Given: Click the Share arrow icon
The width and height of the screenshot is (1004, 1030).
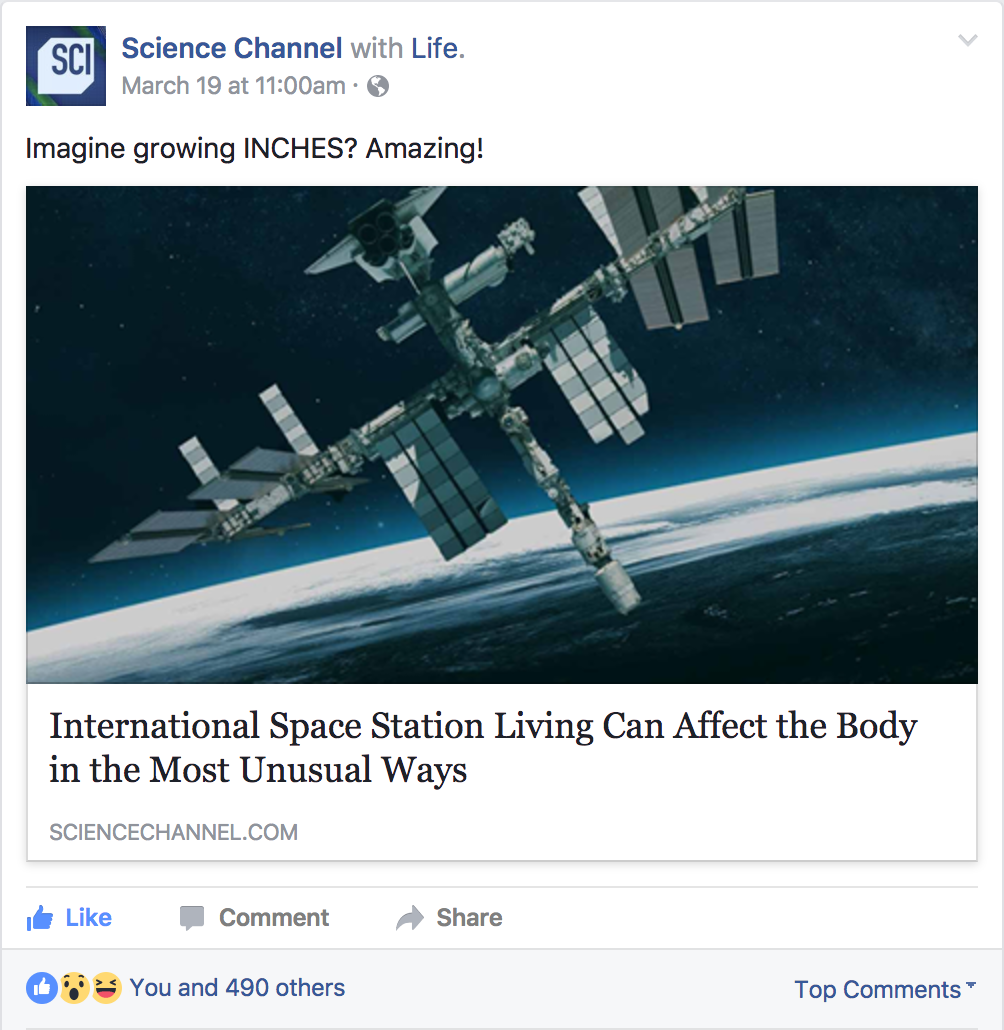Looking at the screenshot, I should (410, 918).
